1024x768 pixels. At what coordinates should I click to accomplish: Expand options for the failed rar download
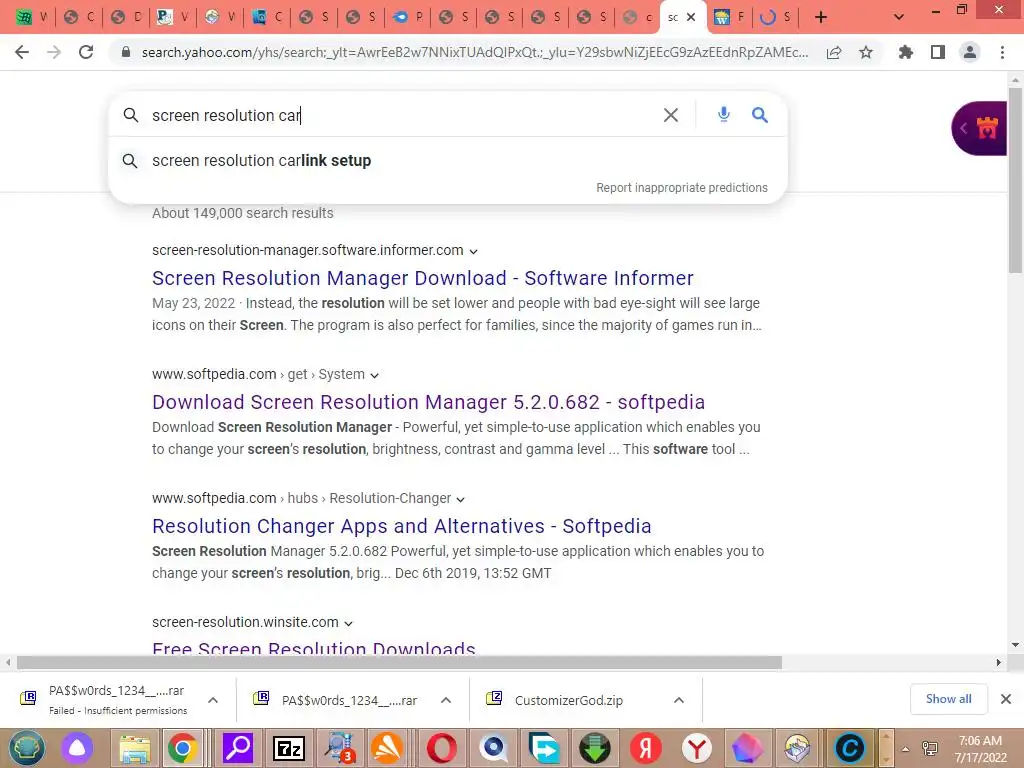pos(213,700)
